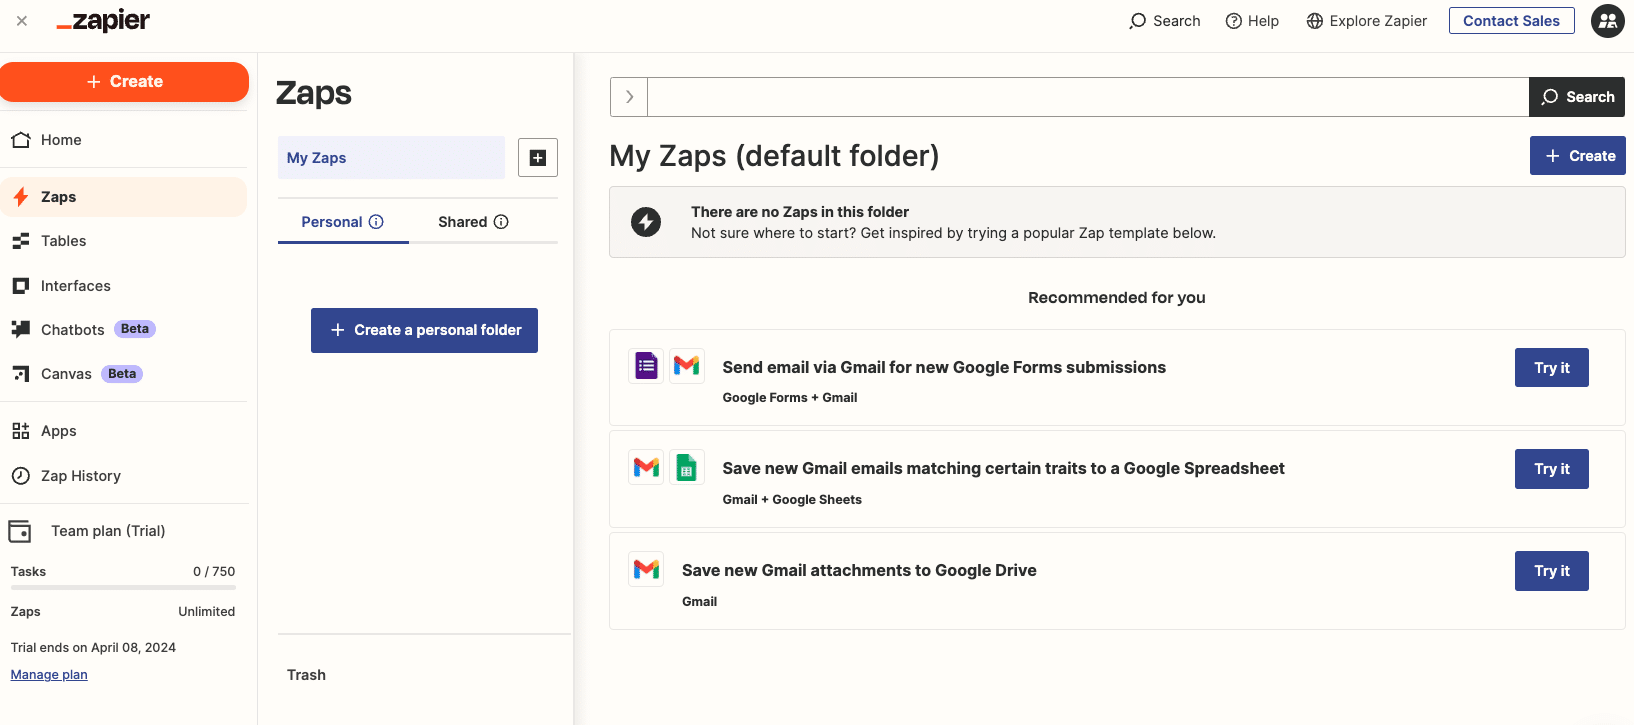Open the account avatar menu
1634x725 pixels.
coord(1608,21)
